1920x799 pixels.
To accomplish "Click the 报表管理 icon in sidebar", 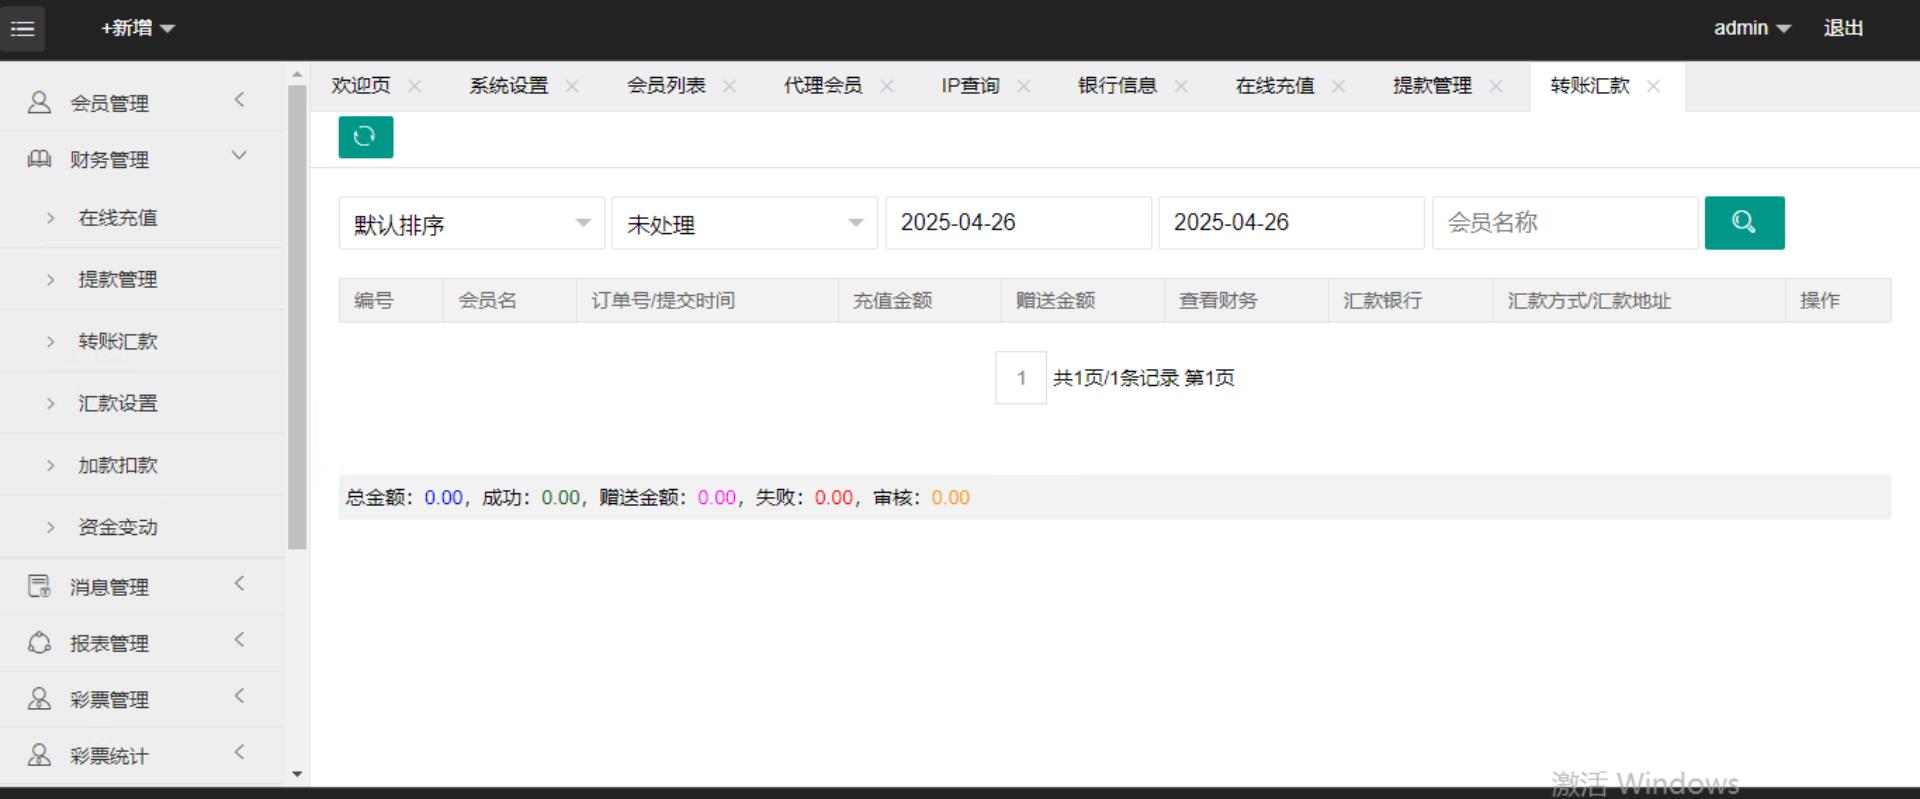I will pyautogui.click(x=39, y=643).
